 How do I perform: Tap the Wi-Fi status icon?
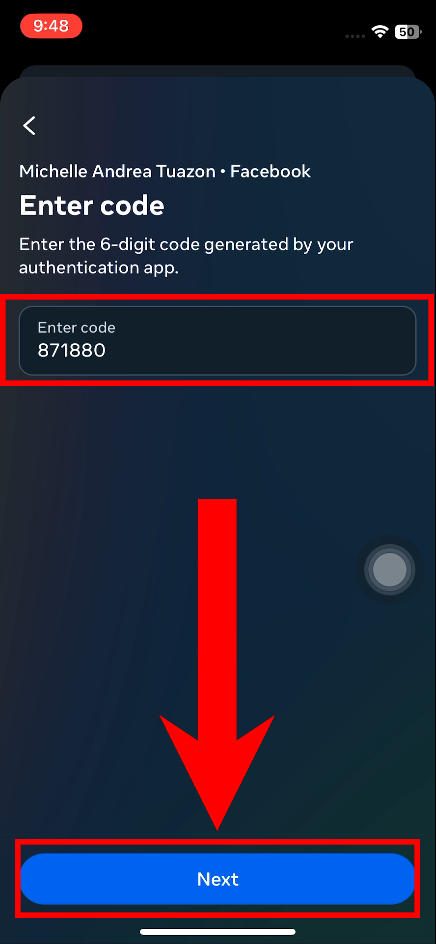point(380,32)
